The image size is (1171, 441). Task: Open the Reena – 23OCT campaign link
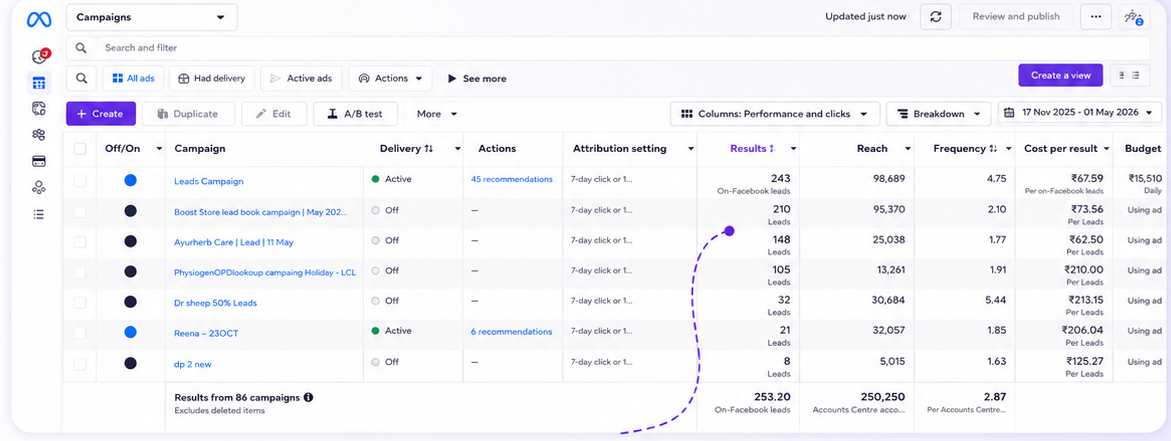[205, 334]
